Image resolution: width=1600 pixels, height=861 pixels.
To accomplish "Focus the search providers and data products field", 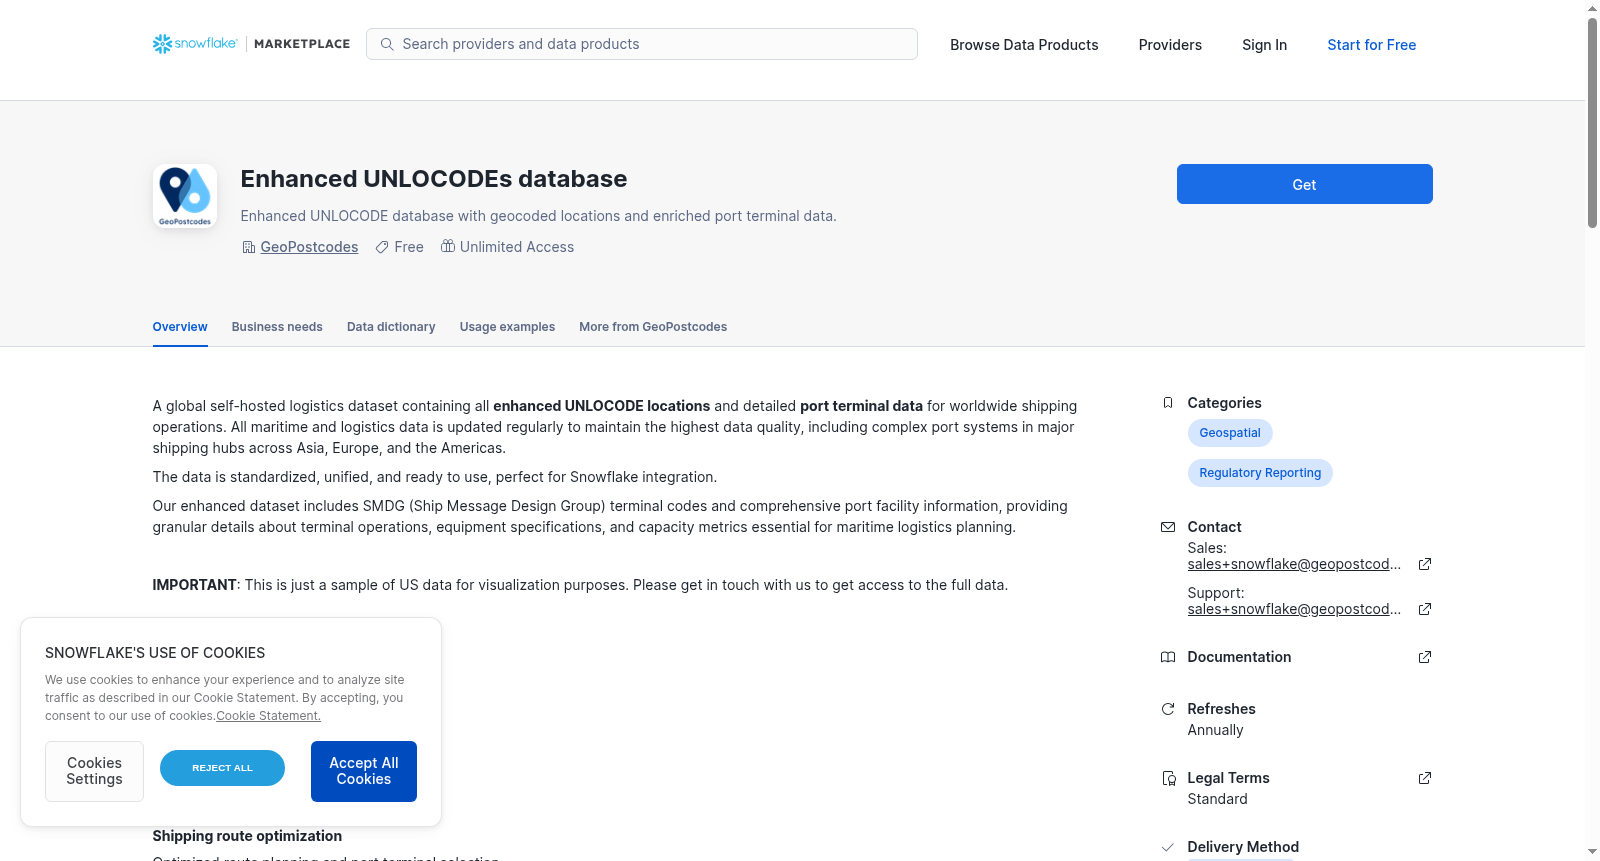I will (x=642, y=44).
